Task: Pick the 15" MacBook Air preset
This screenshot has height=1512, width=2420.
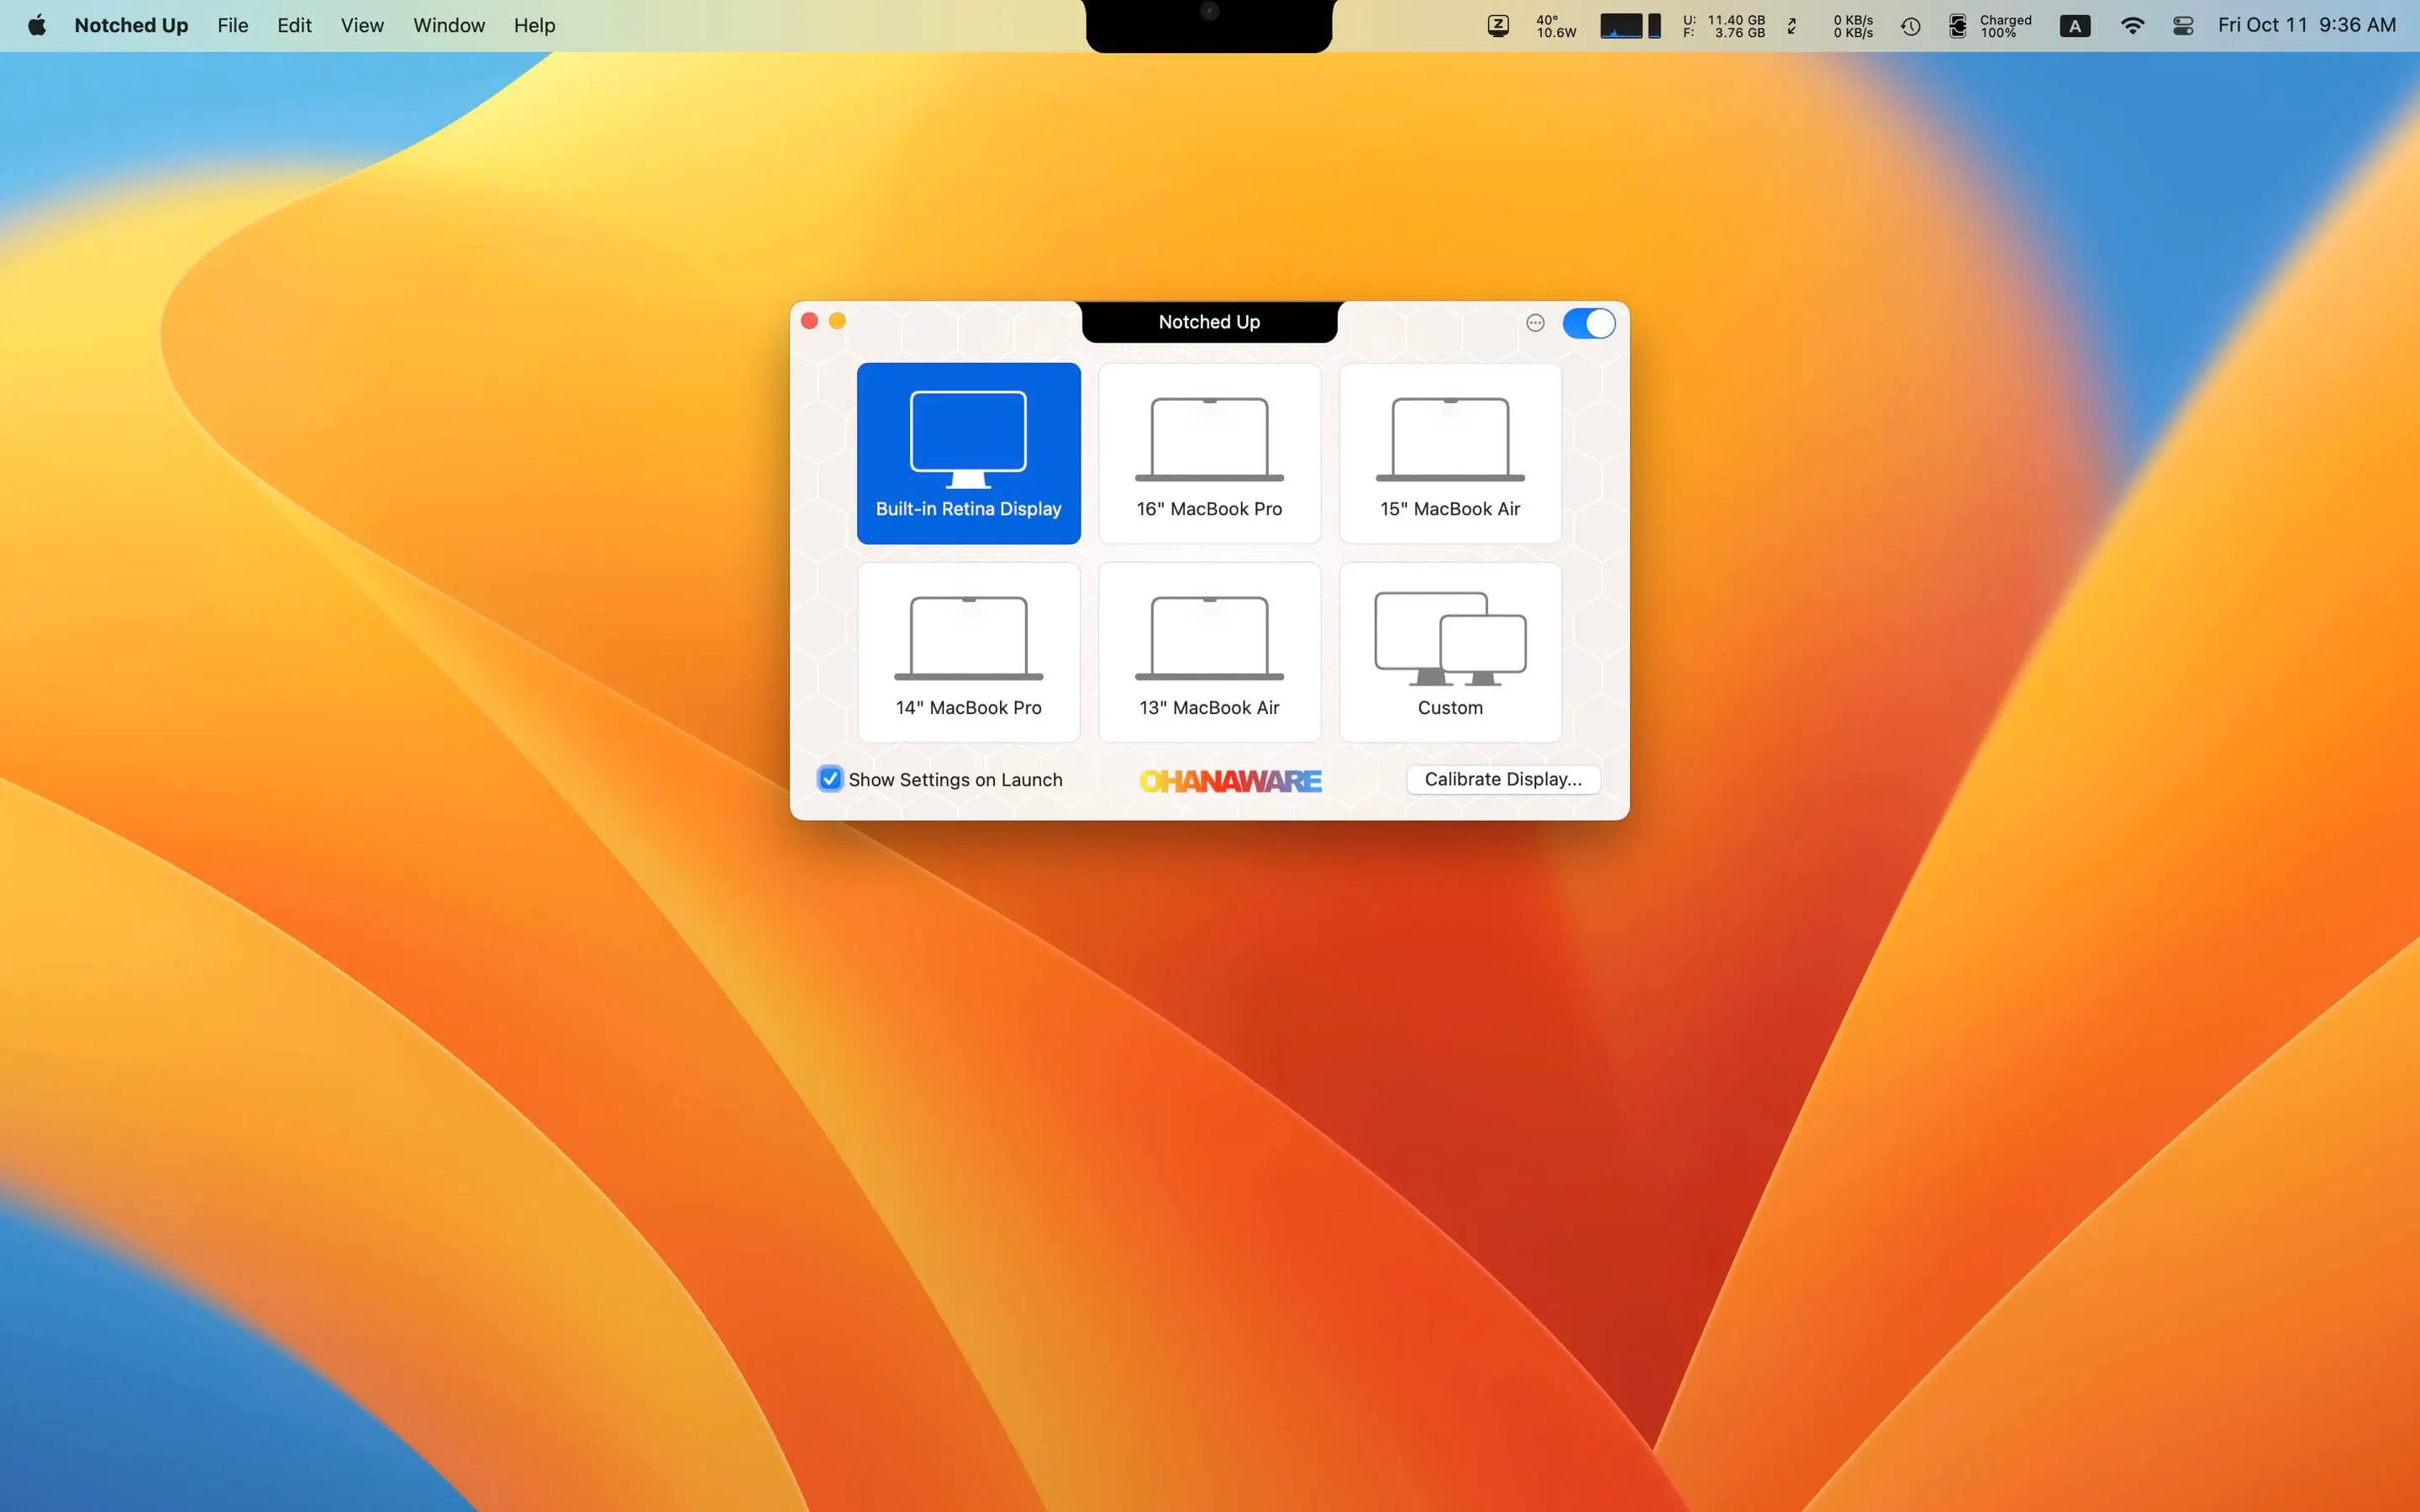Action: pos(1450,453)
